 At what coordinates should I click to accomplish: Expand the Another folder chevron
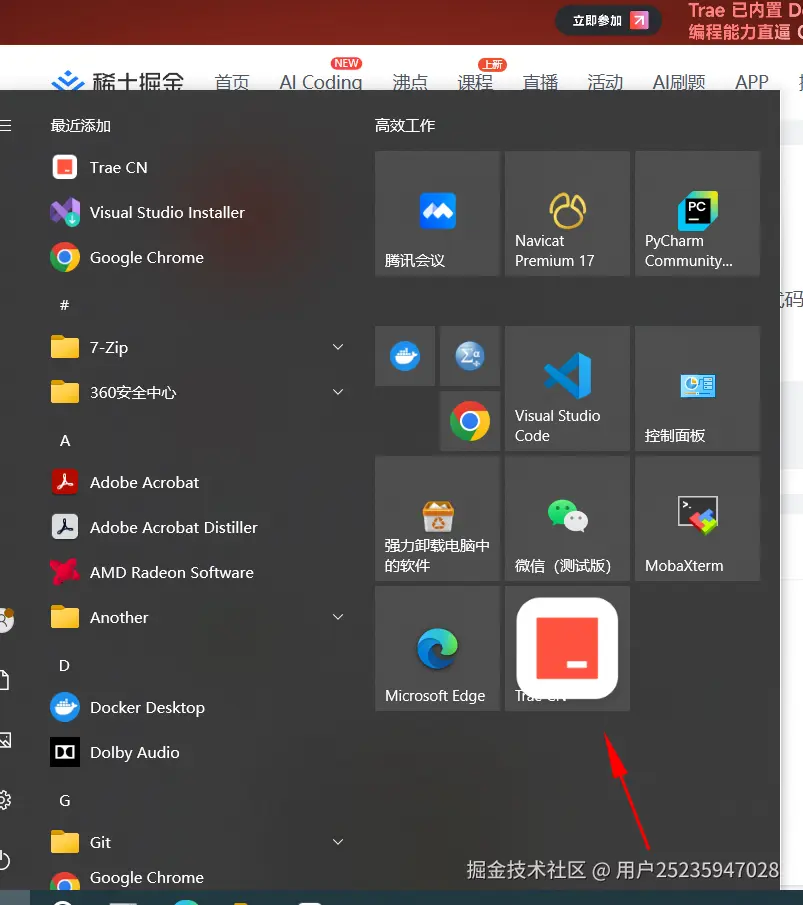(x=338, y=617)
